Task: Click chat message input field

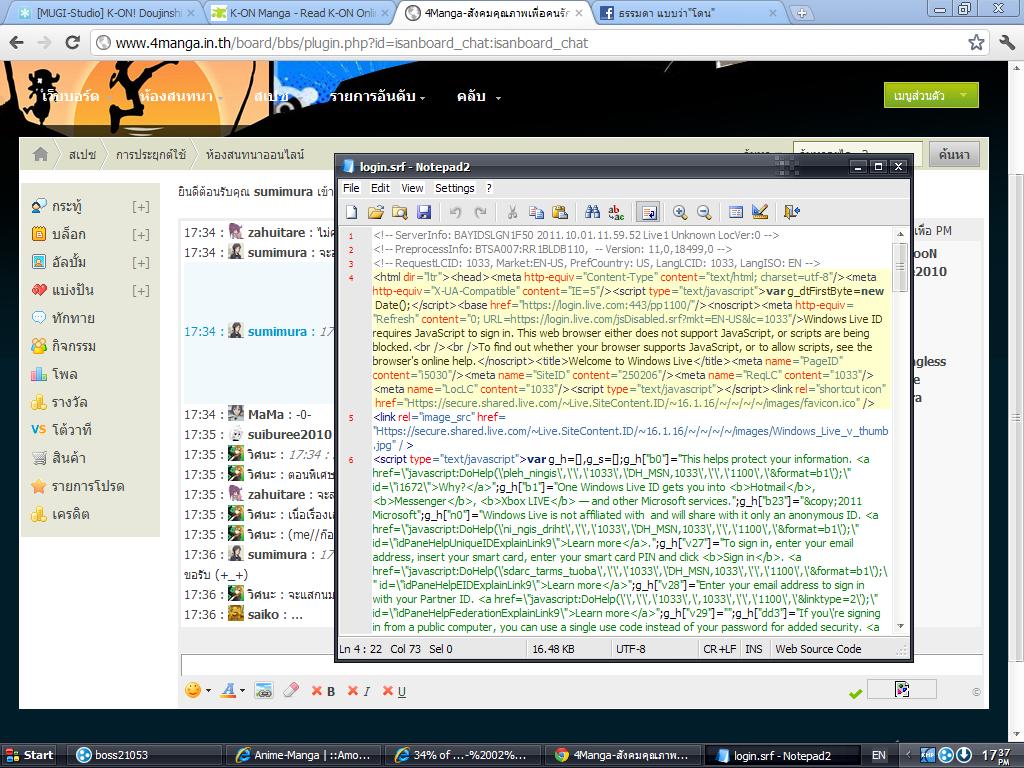Action: (582, 665)
